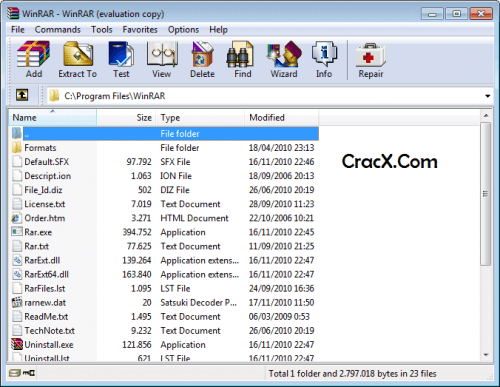The image size is (500, 387).
Task: Click the 'DIZ File' type cell
Action: 175,190
